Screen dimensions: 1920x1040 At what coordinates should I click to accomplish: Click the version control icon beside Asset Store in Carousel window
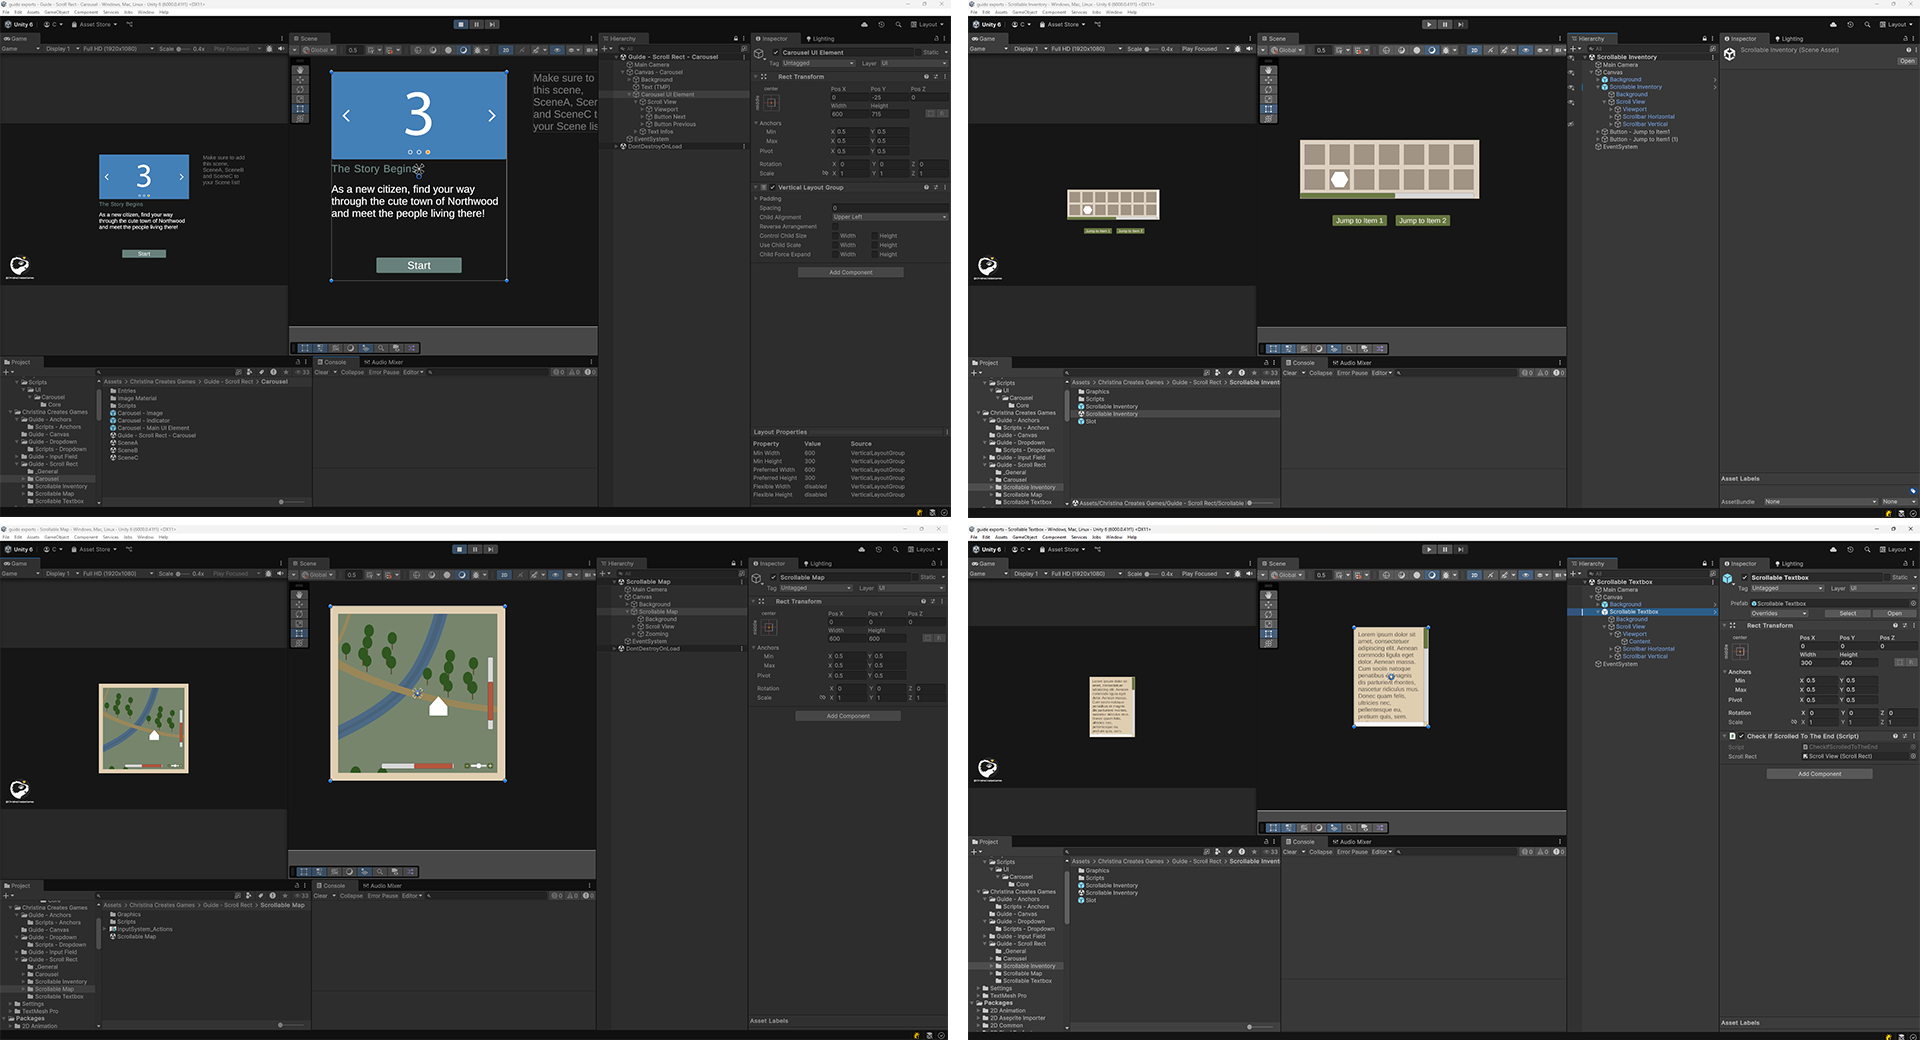[x=129, y=25]
